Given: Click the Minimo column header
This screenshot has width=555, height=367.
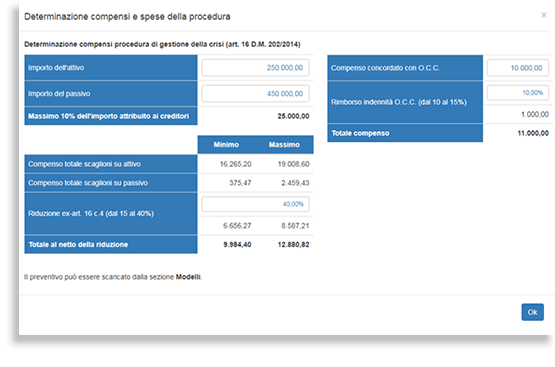Looking at the screenshot, I should click(226, 144).
